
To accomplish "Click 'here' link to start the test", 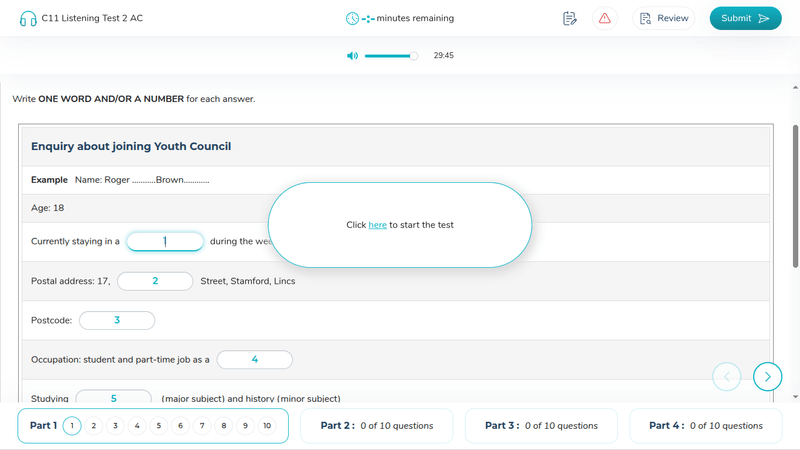I will pyautogui.click(x=377, y=225).
